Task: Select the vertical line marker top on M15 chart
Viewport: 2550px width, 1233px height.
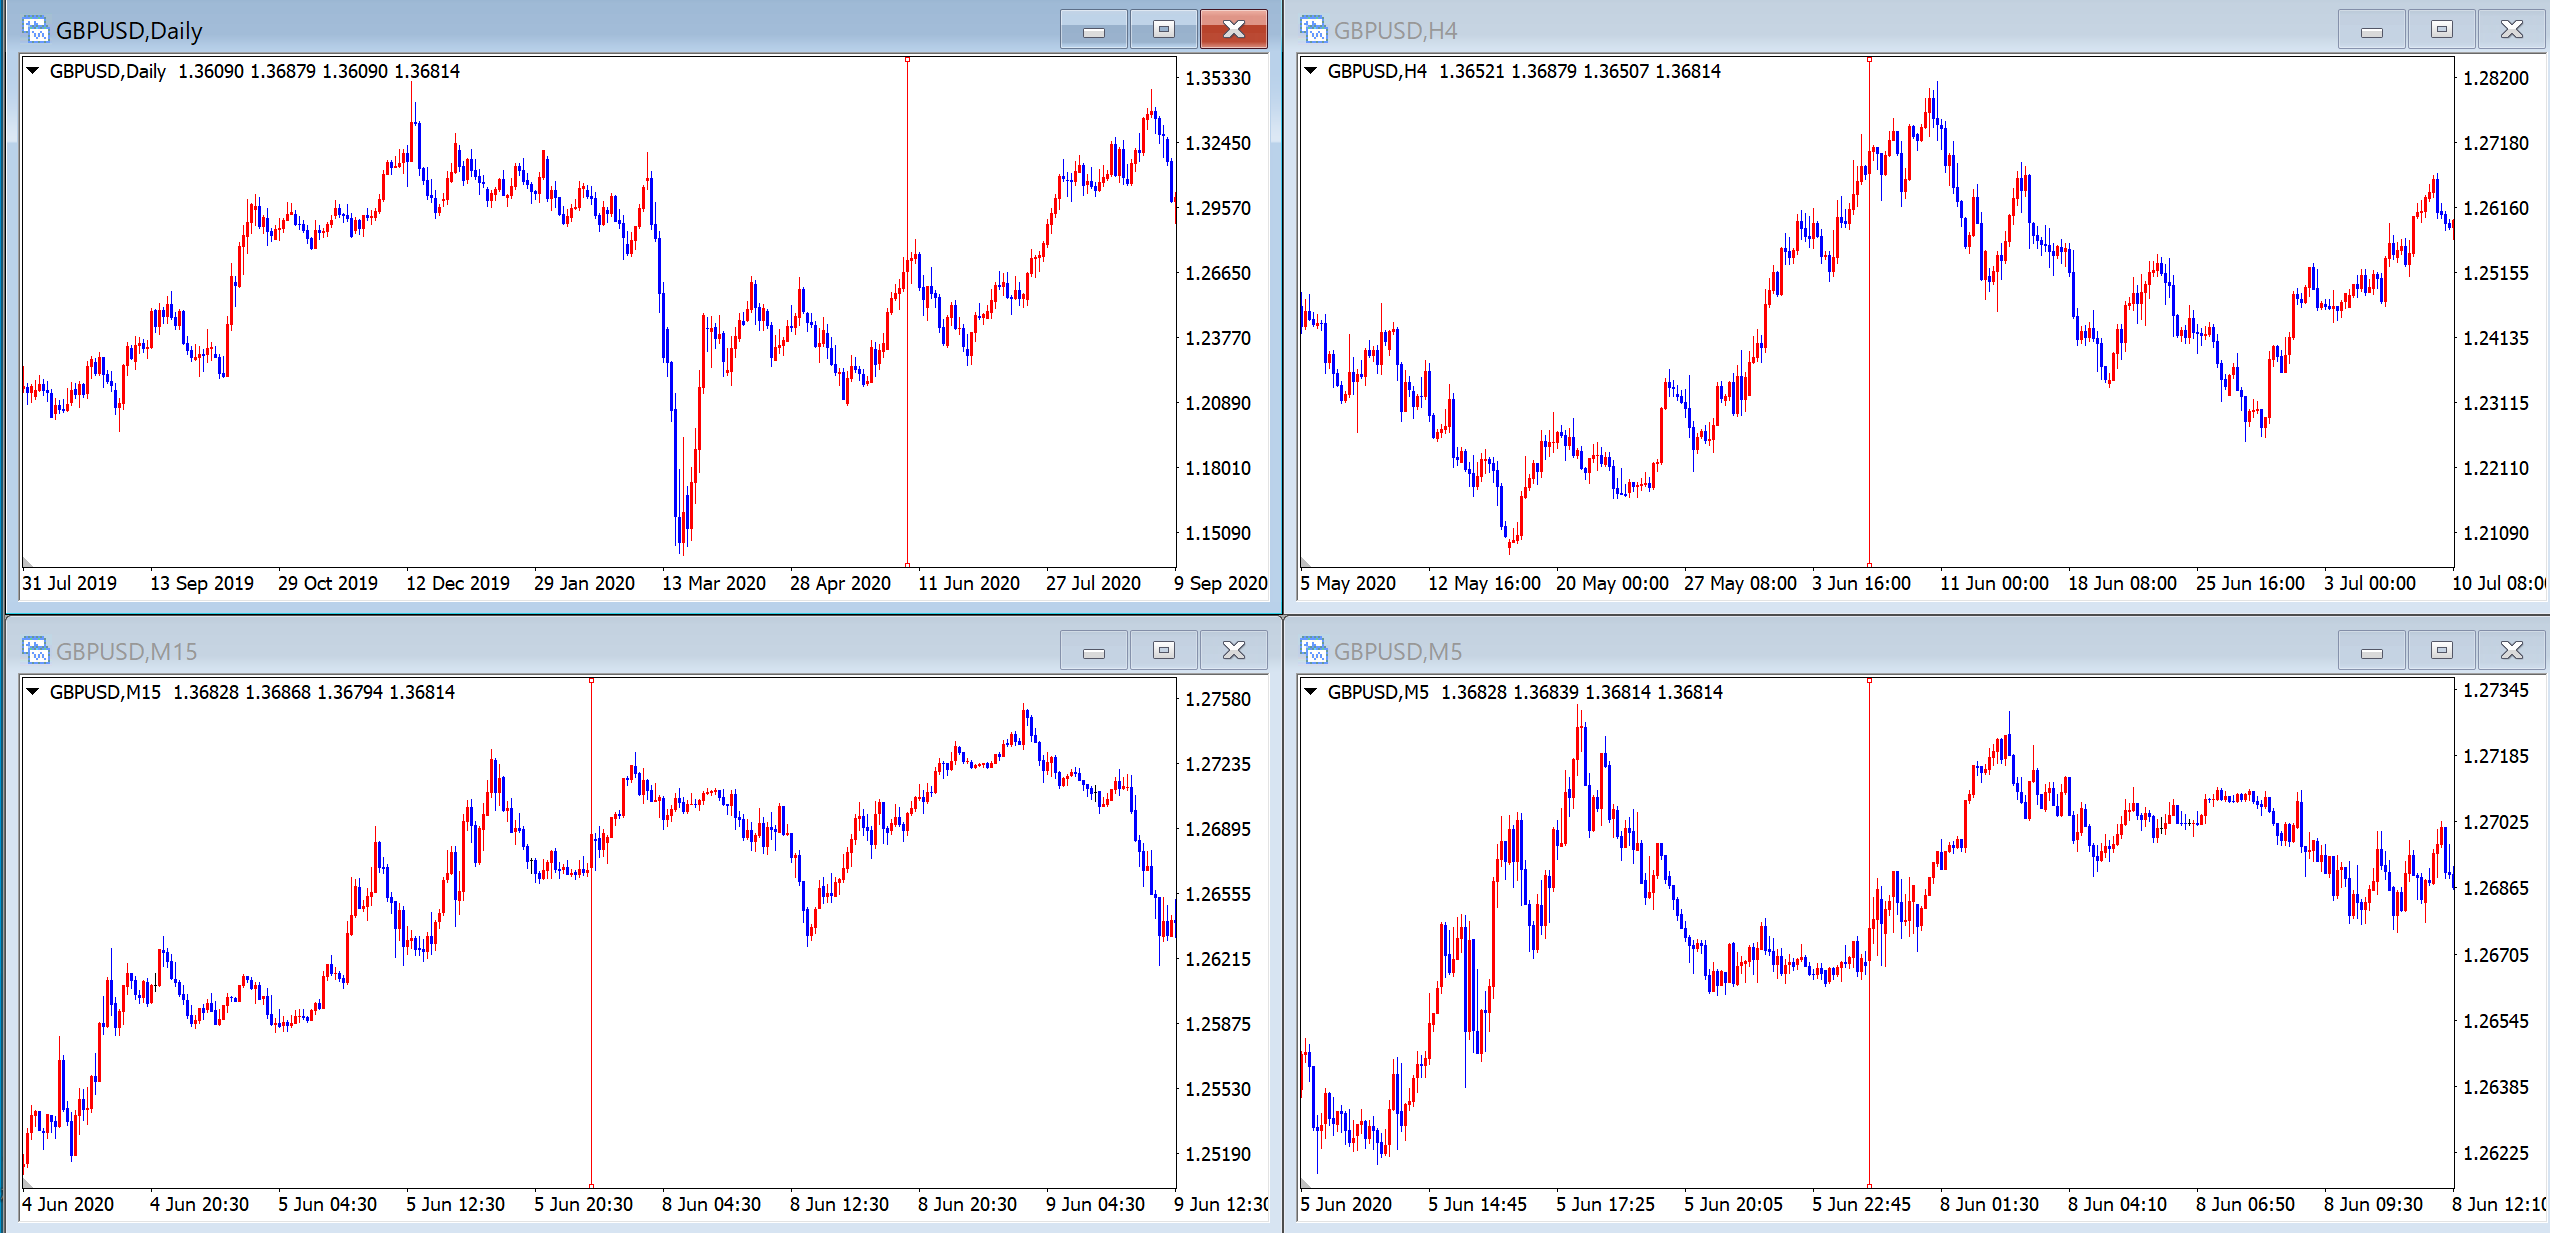Action: (591, 681)
